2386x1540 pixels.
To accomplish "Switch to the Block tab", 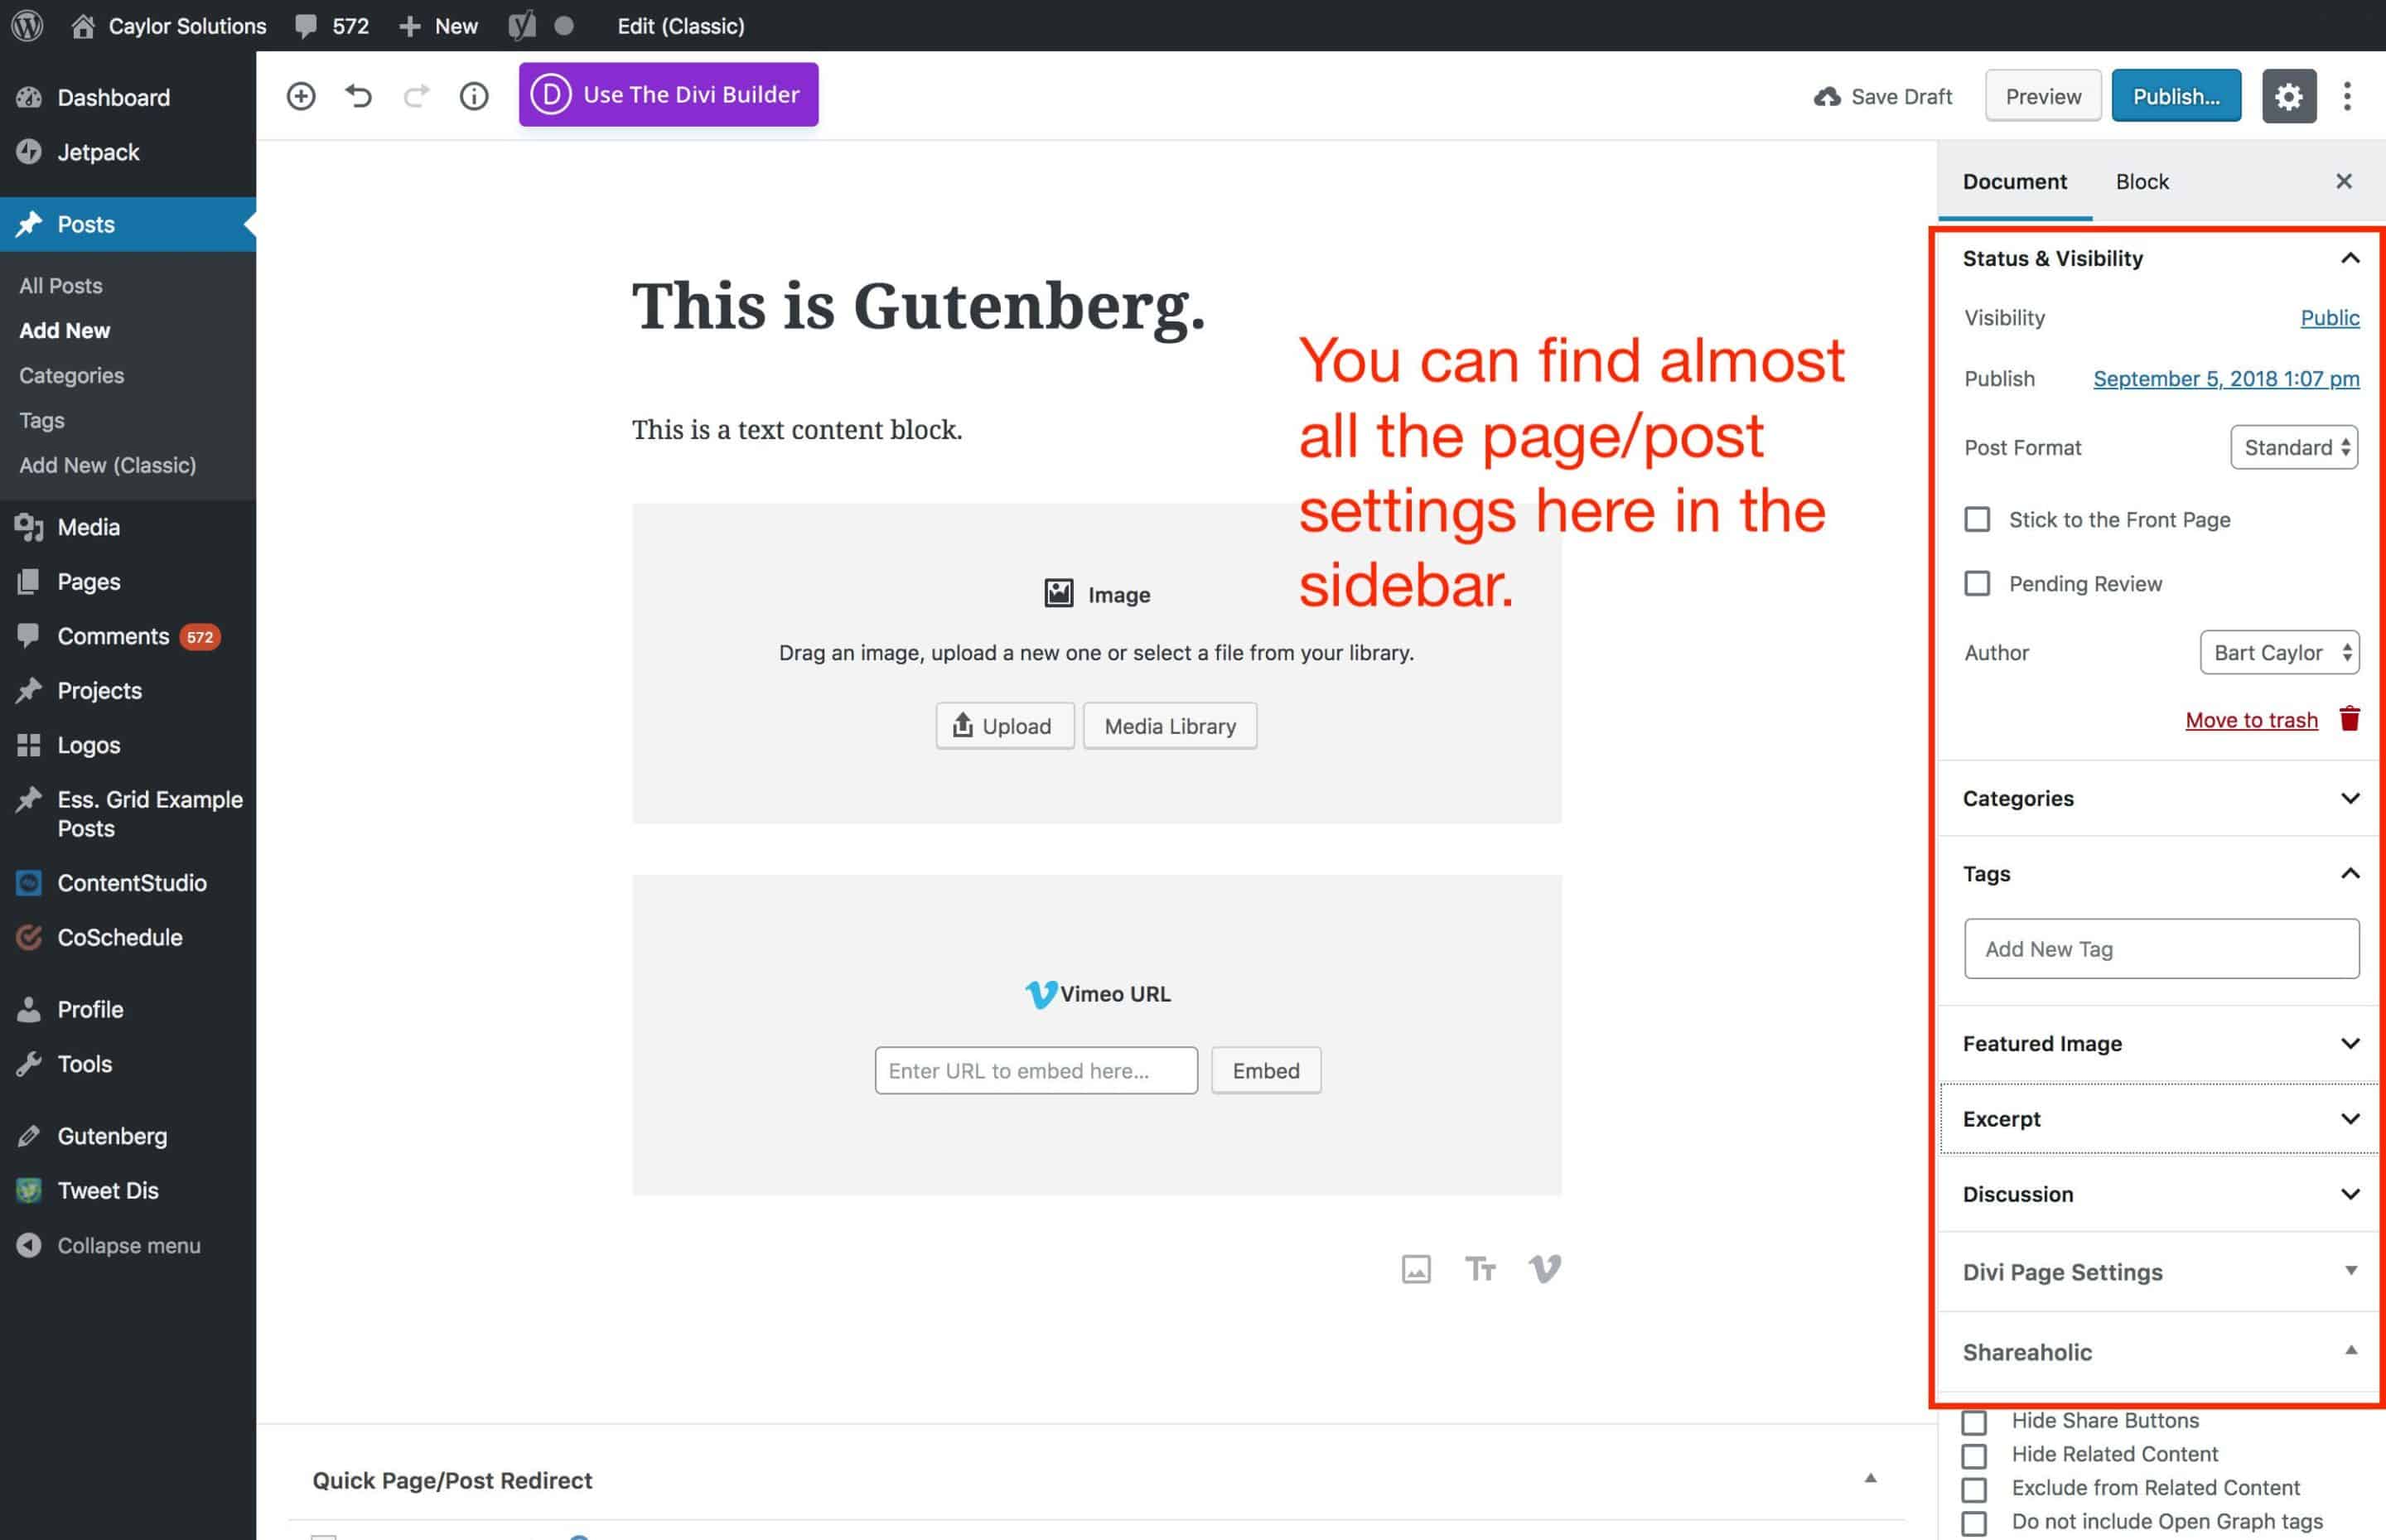I will [x=2141, y=181].
